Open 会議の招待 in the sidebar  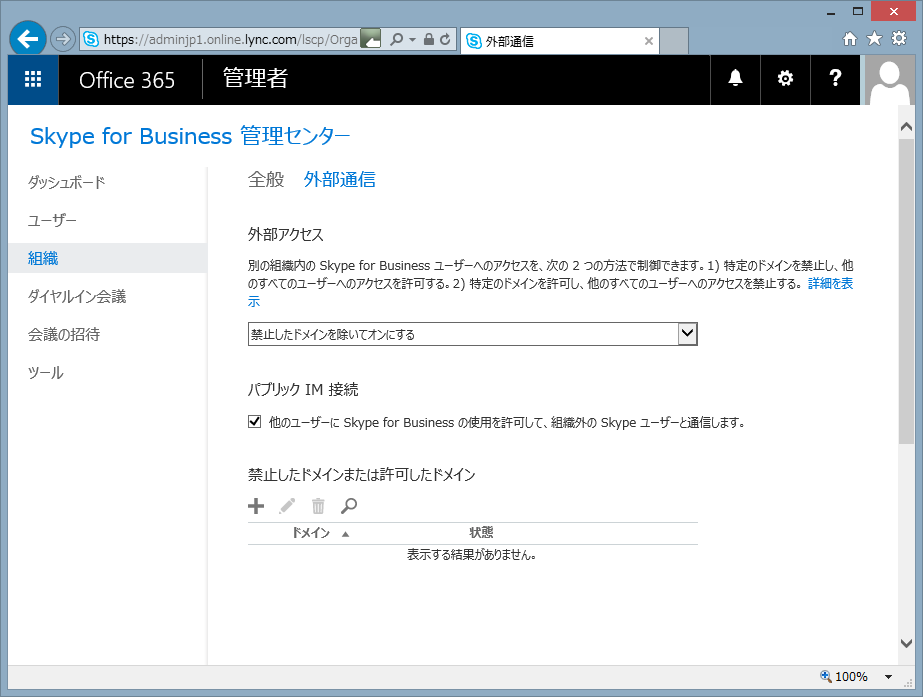64,334
